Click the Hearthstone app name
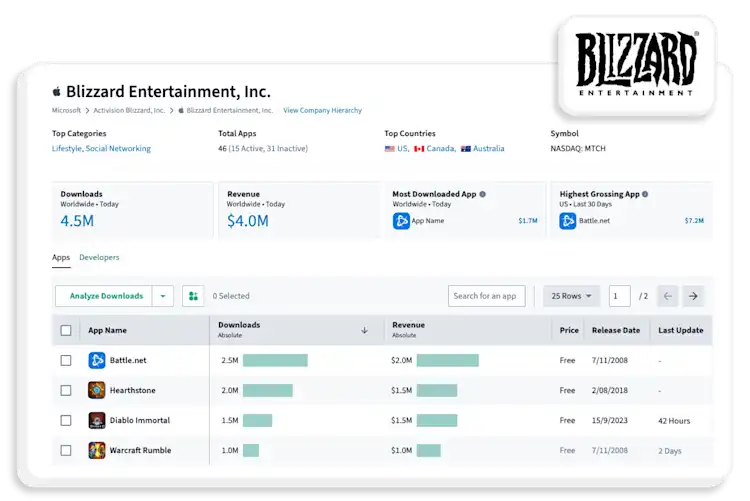 (x=132, y=390)
